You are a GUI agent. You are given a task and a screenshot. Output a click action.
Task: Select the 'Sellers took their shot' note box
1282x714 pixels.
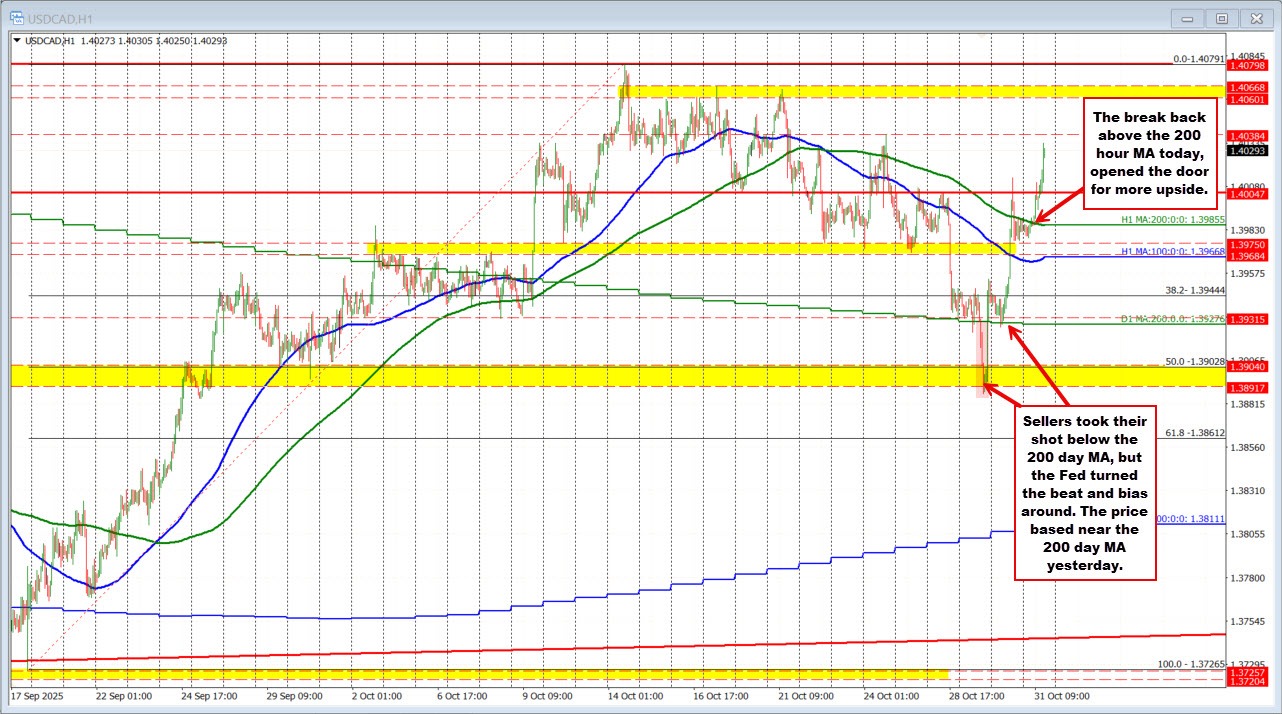pyautogui.click(x=1085, y=494)
